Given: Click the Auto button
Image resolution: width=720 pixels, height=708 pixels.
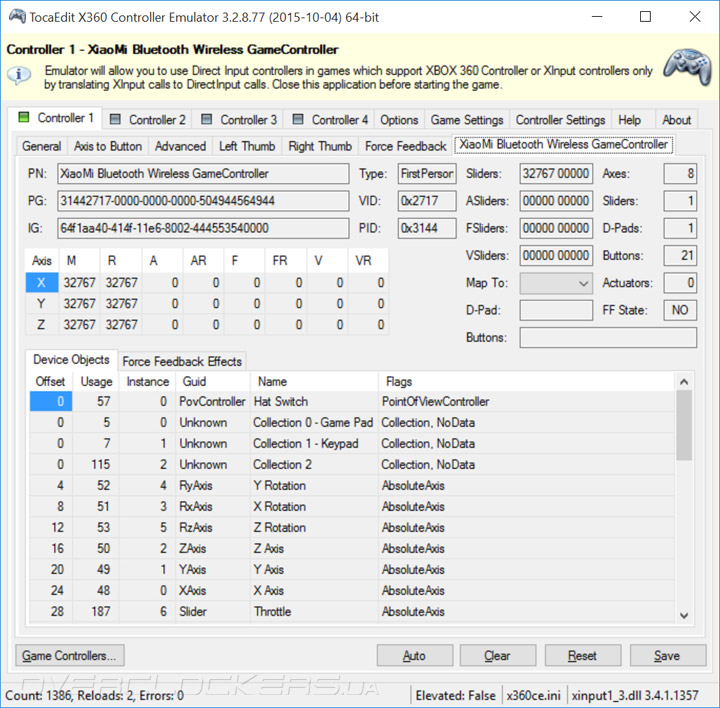Looking at the screenshot, I should tap(415, 656).
